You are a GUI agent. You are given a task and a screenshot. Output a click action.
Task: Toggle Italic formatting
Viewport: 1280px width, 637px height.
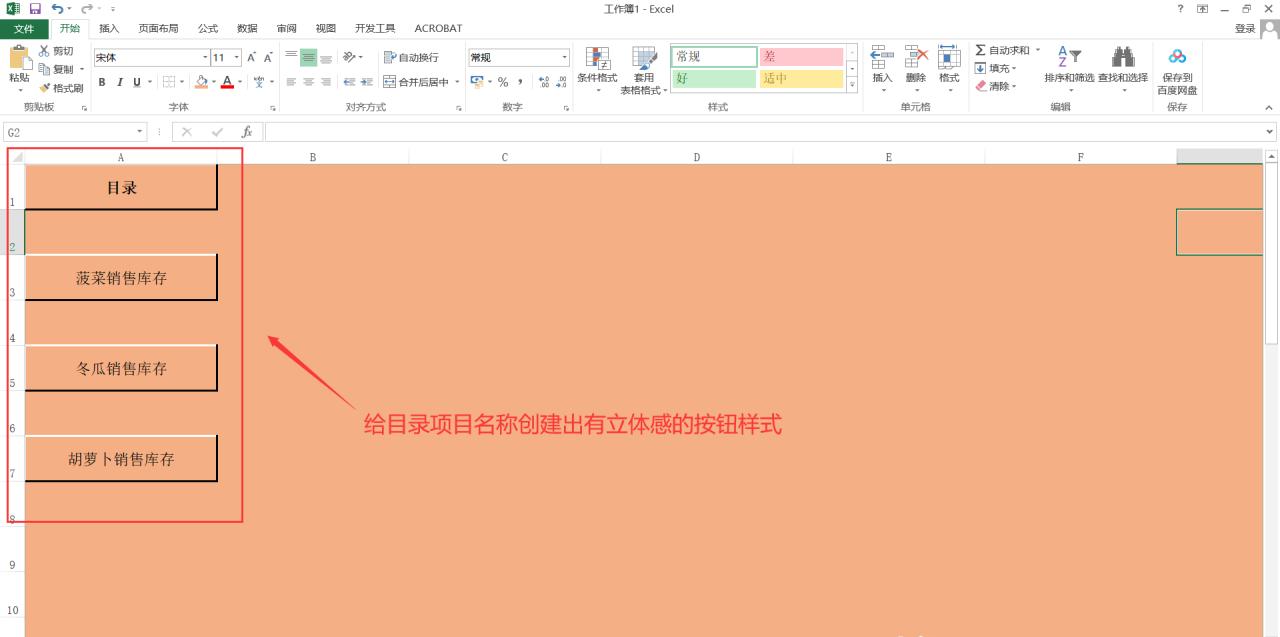point(119,82)
